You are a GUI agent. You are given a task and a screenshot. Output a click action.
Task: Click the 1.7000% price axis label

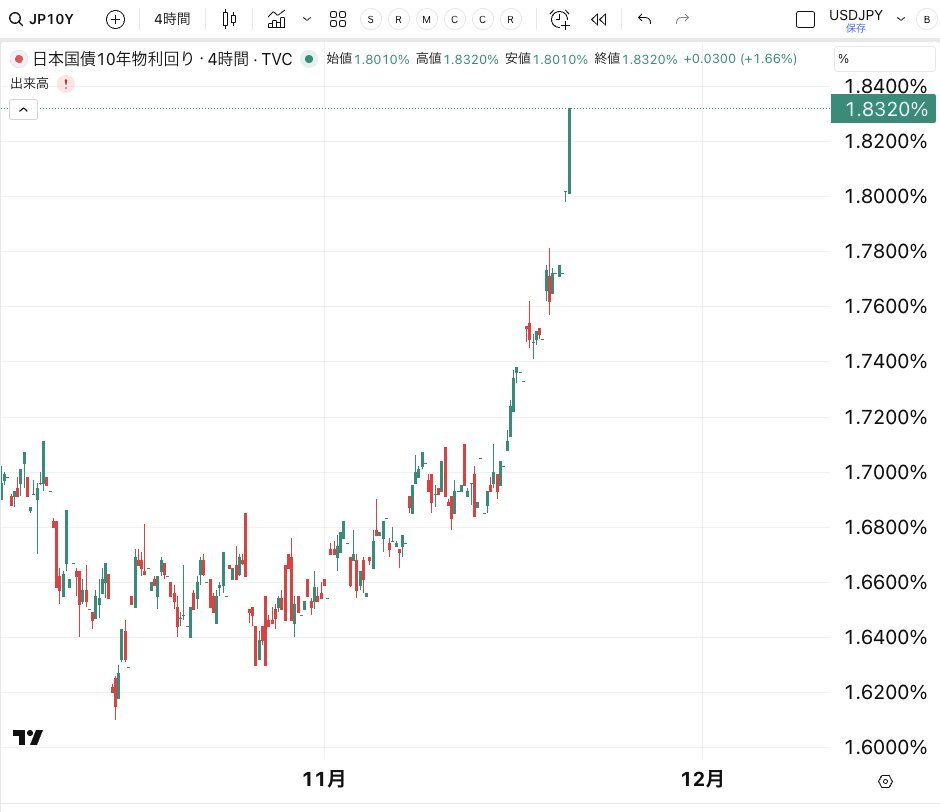coord(885,472)
